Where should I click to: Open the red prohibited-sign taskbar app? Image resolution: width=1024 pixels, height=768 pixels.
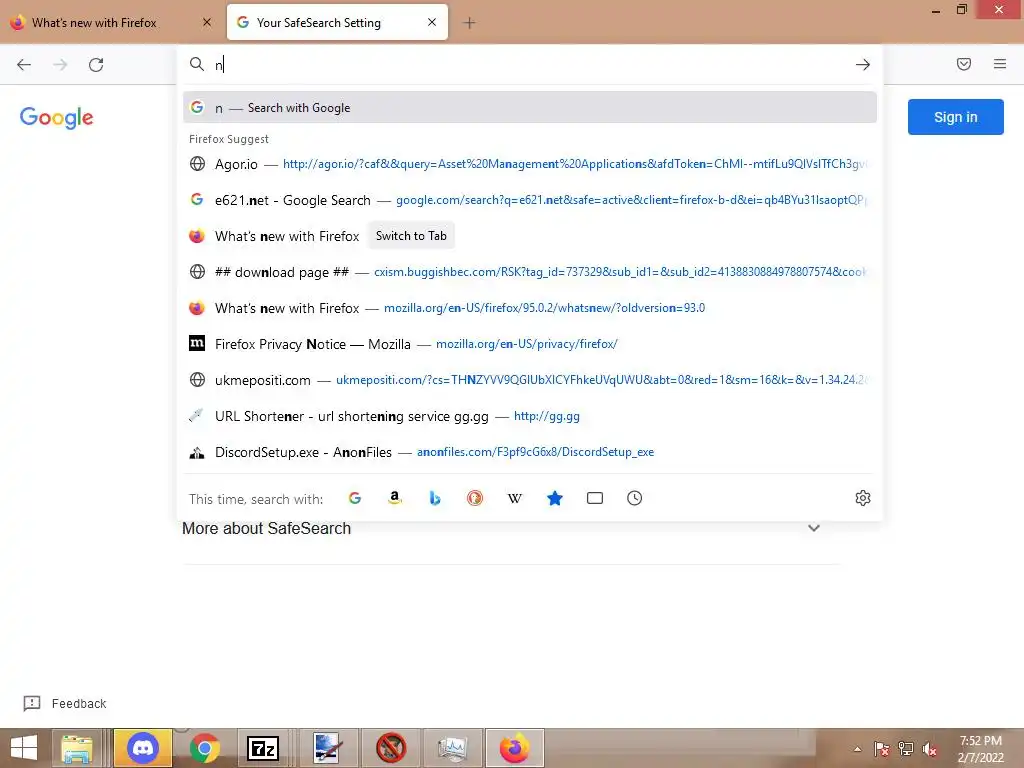391,748
